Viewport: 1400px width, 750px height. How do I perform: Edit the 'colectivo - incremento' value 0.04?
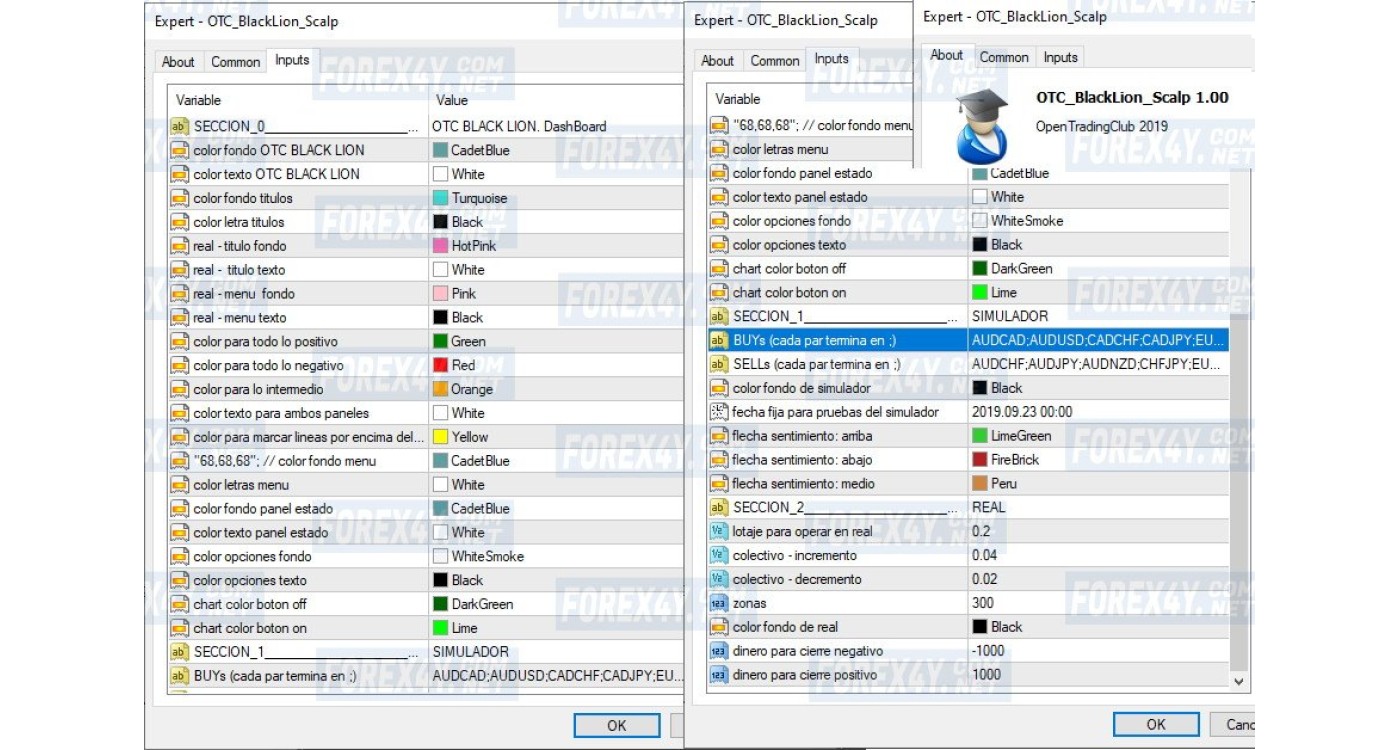1095,556
